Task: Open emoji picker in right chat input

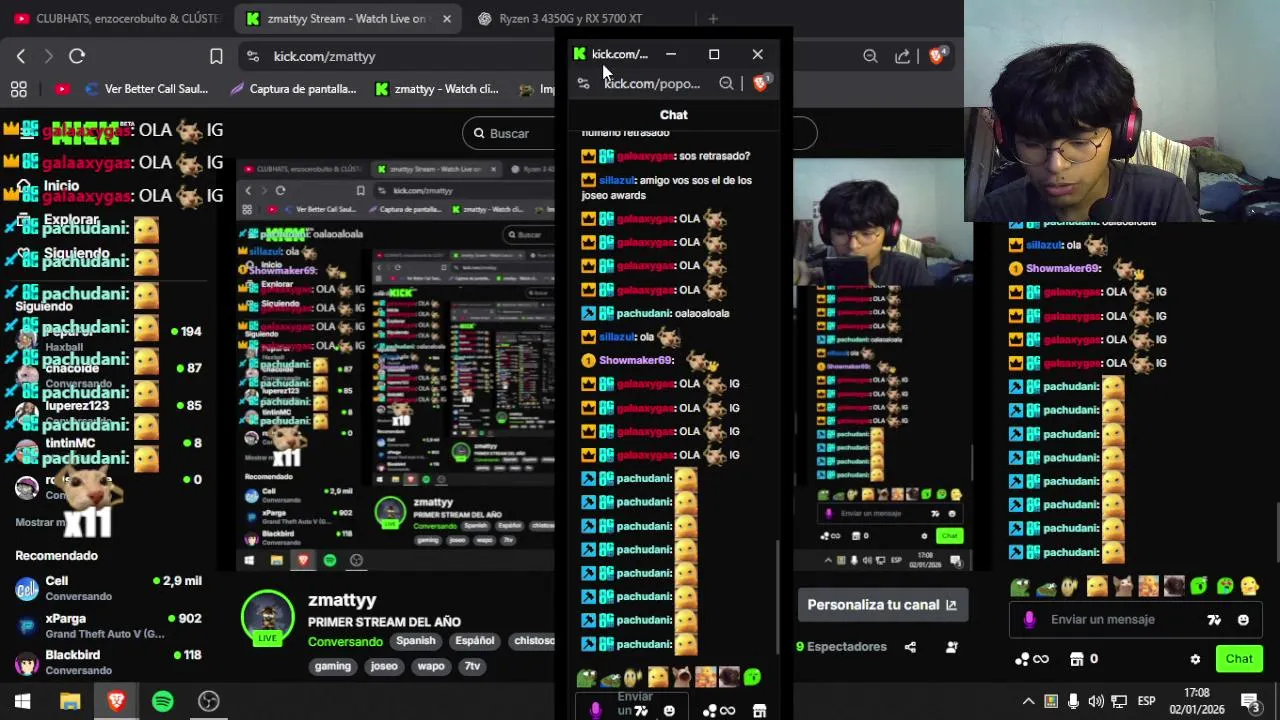Action: [x=1243, y=620]
